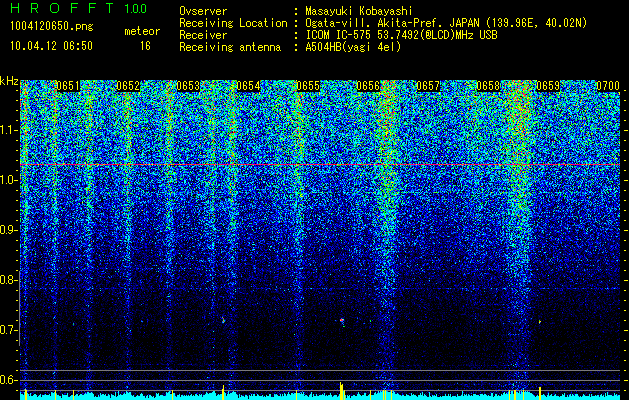This screenshot has width=629, height=400.
Task: Click the kHz axis unit label
Action: tap(9, 81)
